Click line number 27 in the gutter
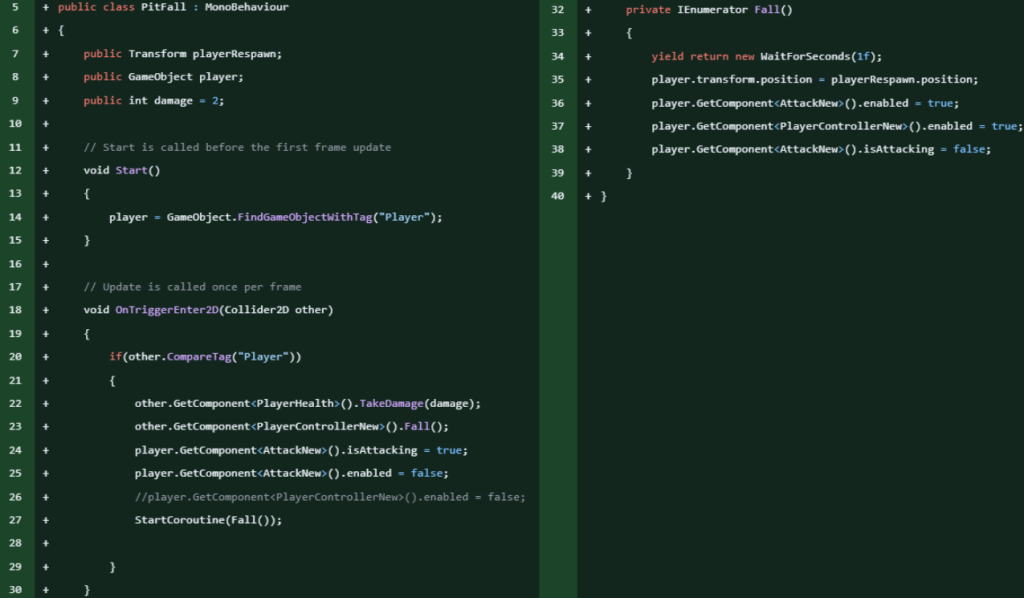The image size is (1024, 598). click(x=15, y=520)
